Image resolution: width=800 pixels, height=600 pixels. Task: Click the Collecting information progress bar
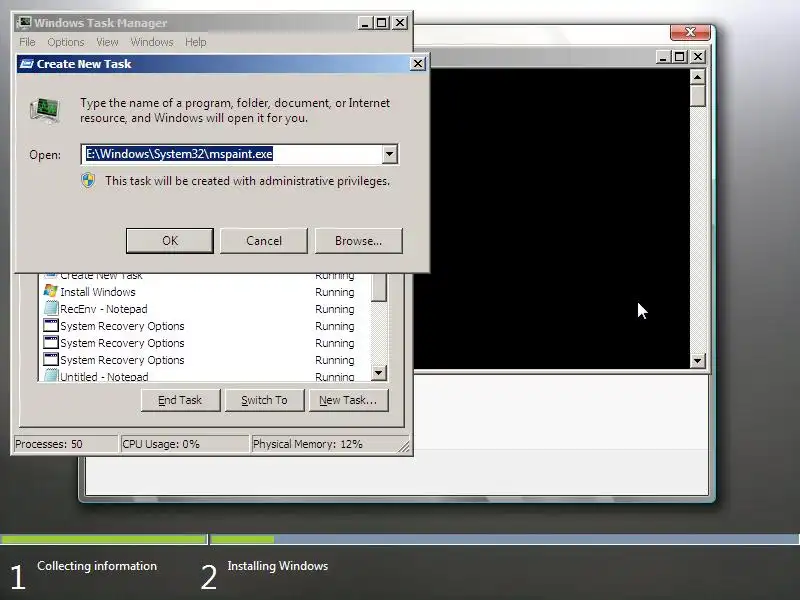click(x=104, y=539)
